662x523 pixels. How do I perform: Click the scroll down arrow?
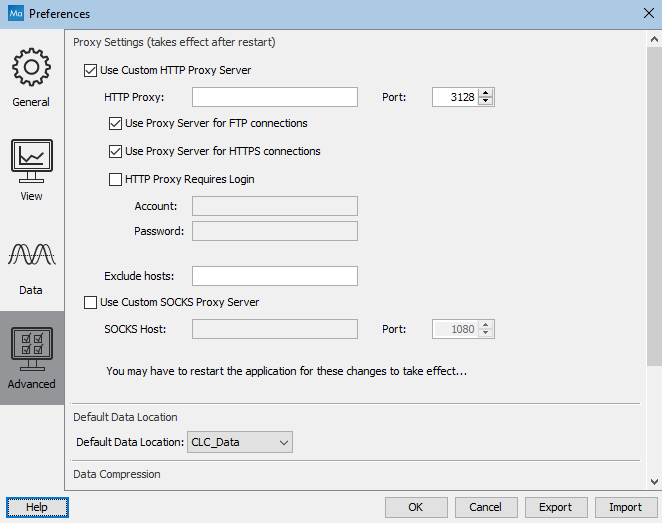click(654, 482)
